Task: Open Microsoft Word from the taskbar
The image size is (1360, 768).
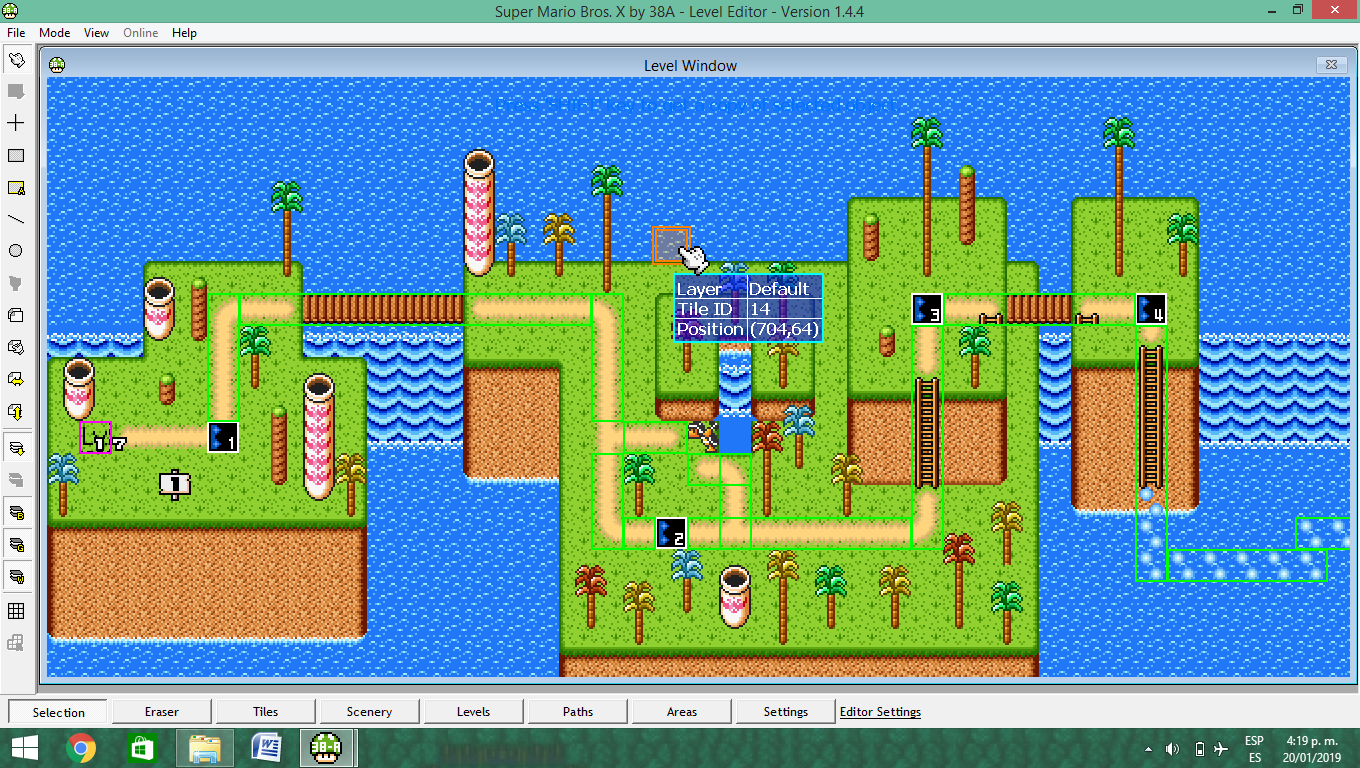Action: tap(265, 748)
